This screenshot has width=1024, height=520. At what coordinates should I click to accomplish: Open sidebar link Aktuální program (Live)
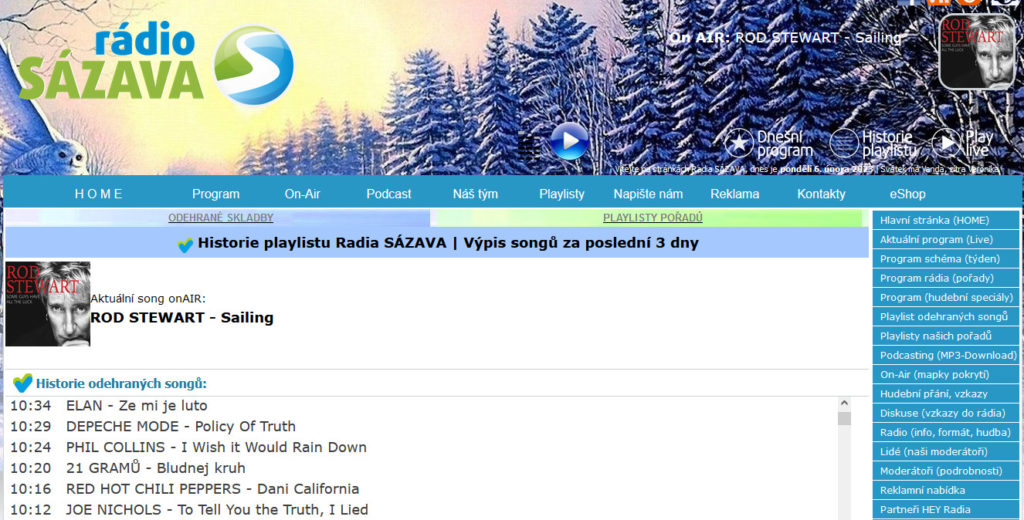coord(946,239)
